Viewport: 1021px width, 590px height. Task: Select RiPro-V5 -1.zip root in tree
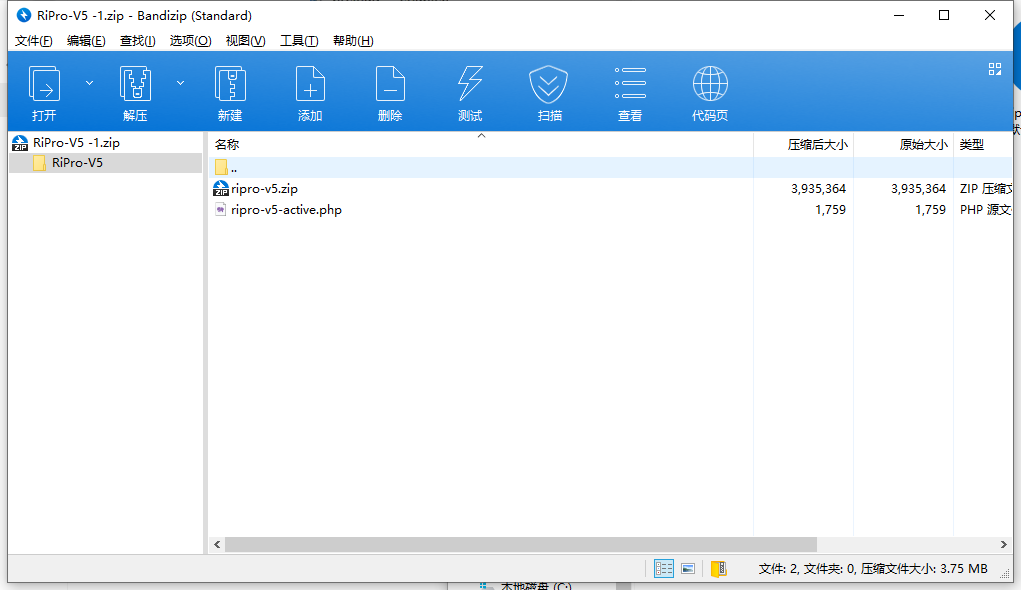76,143
